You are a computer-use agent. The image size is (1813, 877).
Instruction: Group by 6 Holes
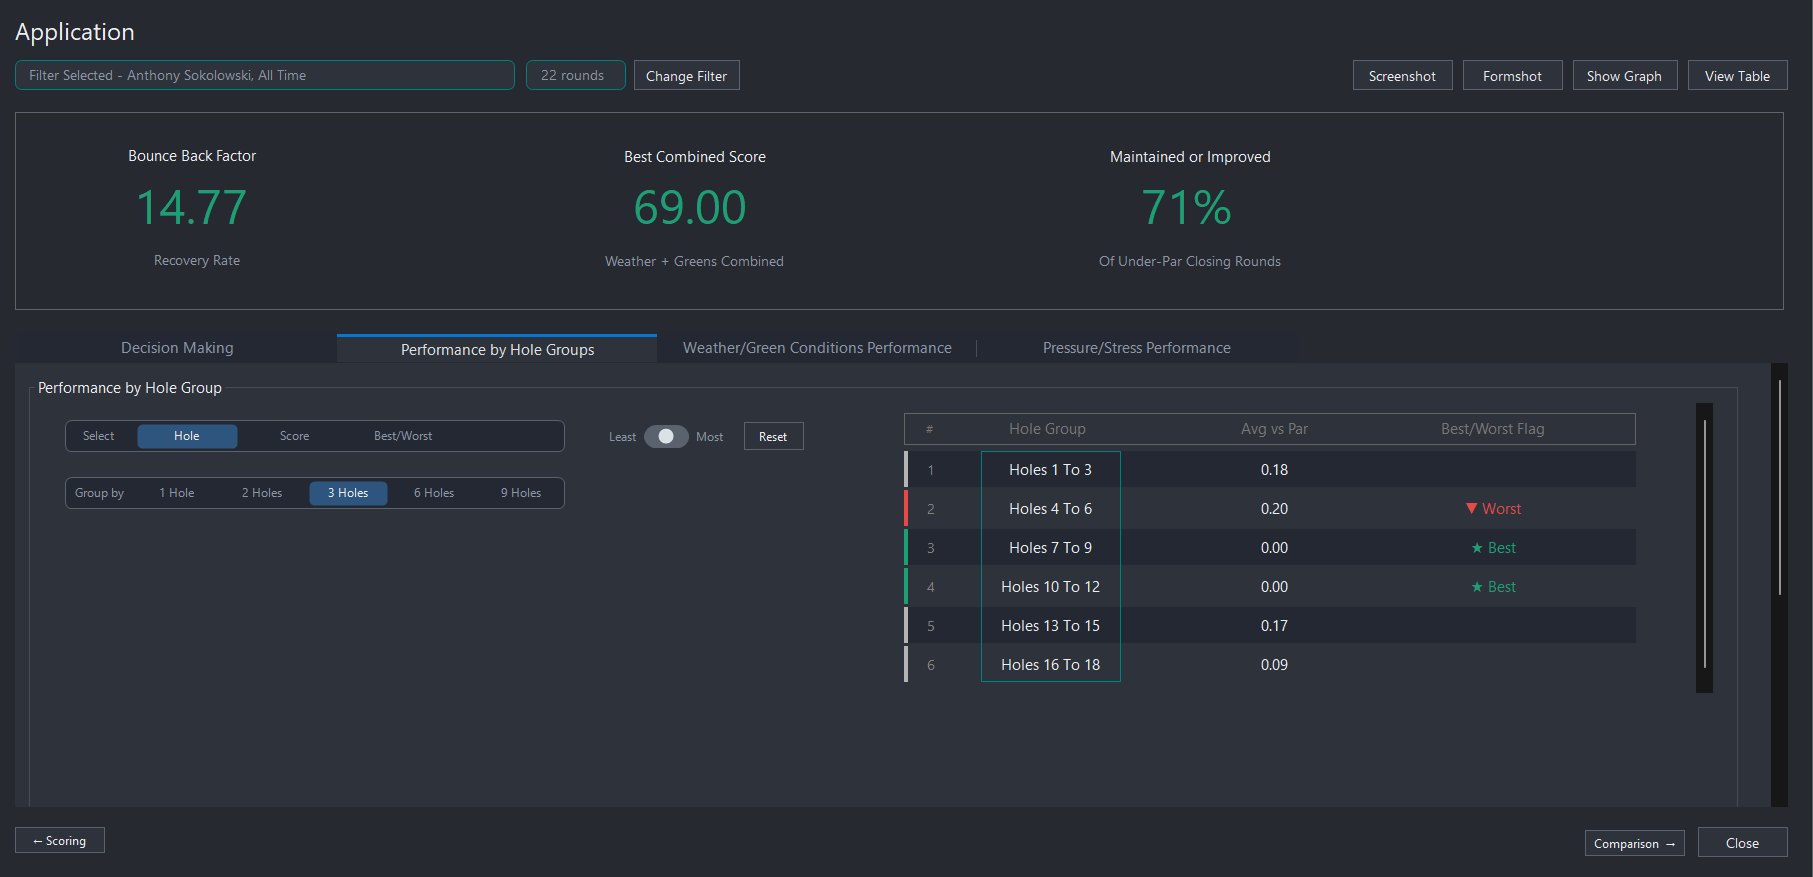(434, 493)
